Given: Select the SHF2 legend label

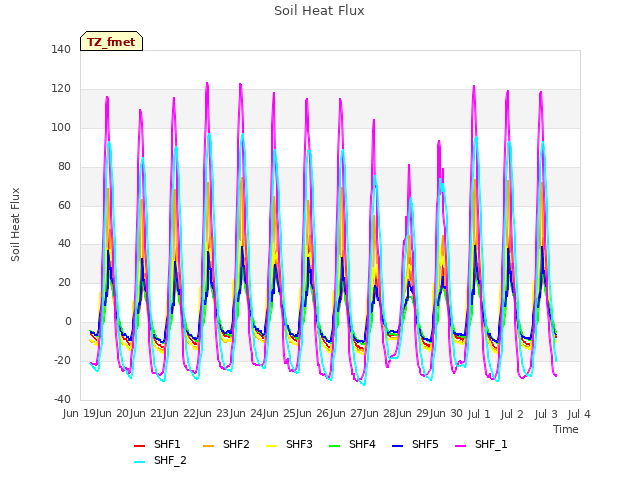Looking at the screenshot, I should click(x=236, y=444).
